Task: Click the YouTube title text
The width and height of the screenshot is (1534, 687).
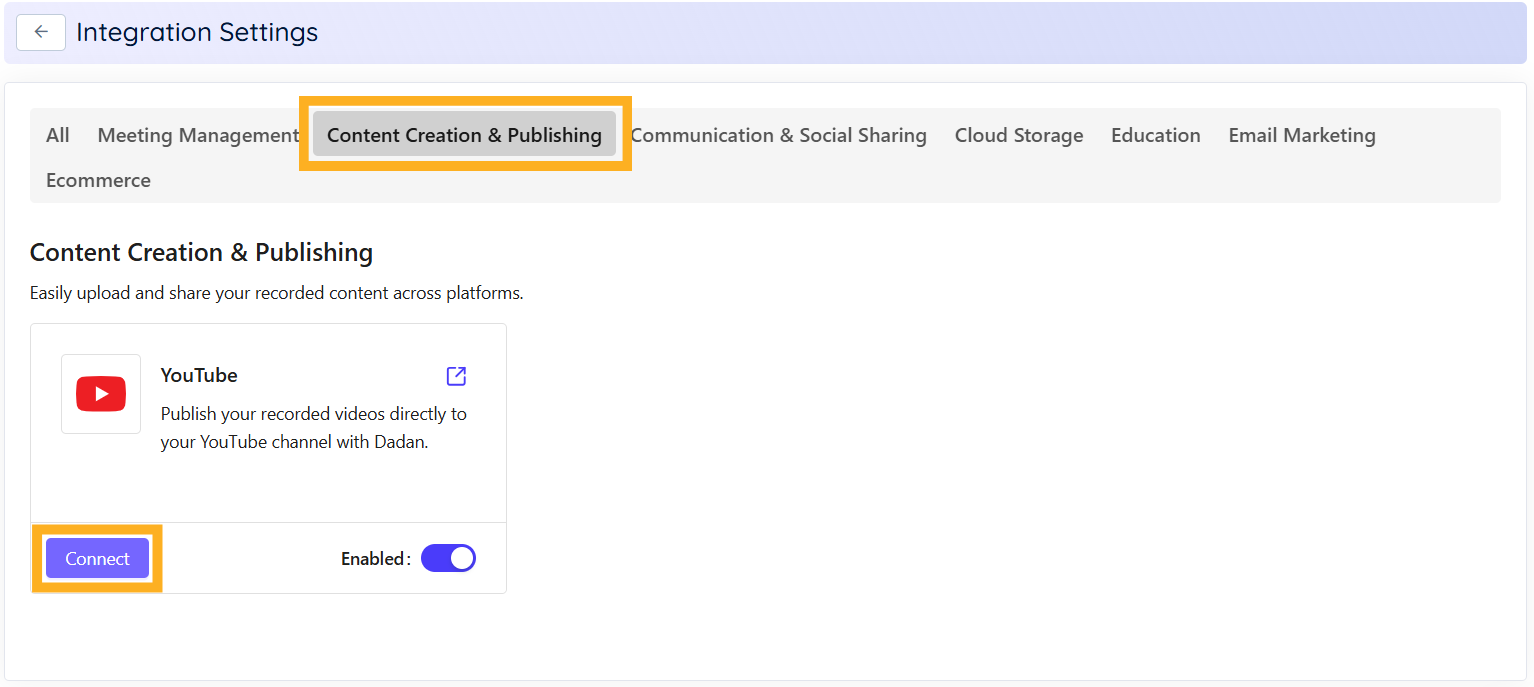Action: click(198, 375)
